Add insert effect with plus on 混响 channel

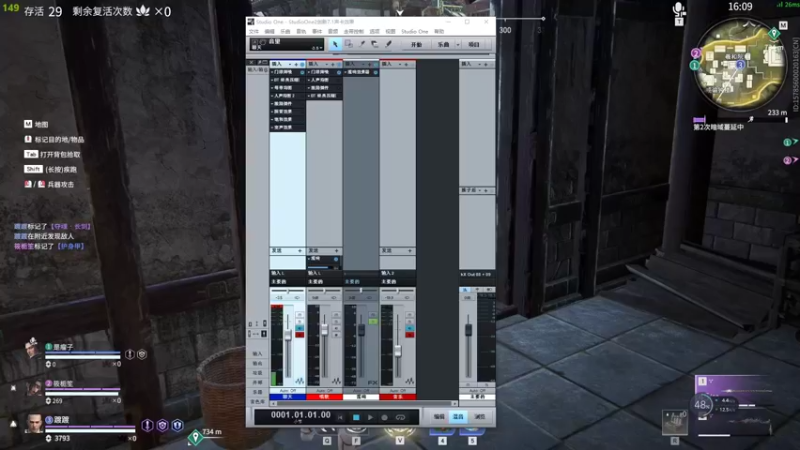pyautogui.click(x=369, y=64)
